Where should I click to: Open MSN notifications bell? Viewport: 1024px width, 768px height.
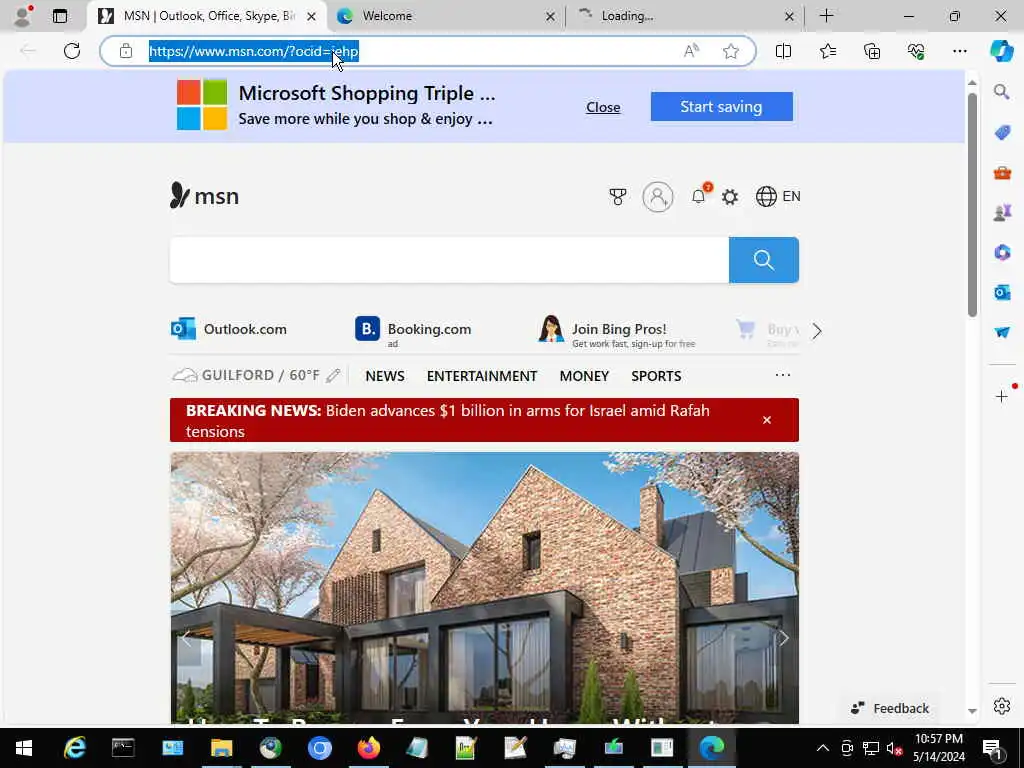coord(698,197)
